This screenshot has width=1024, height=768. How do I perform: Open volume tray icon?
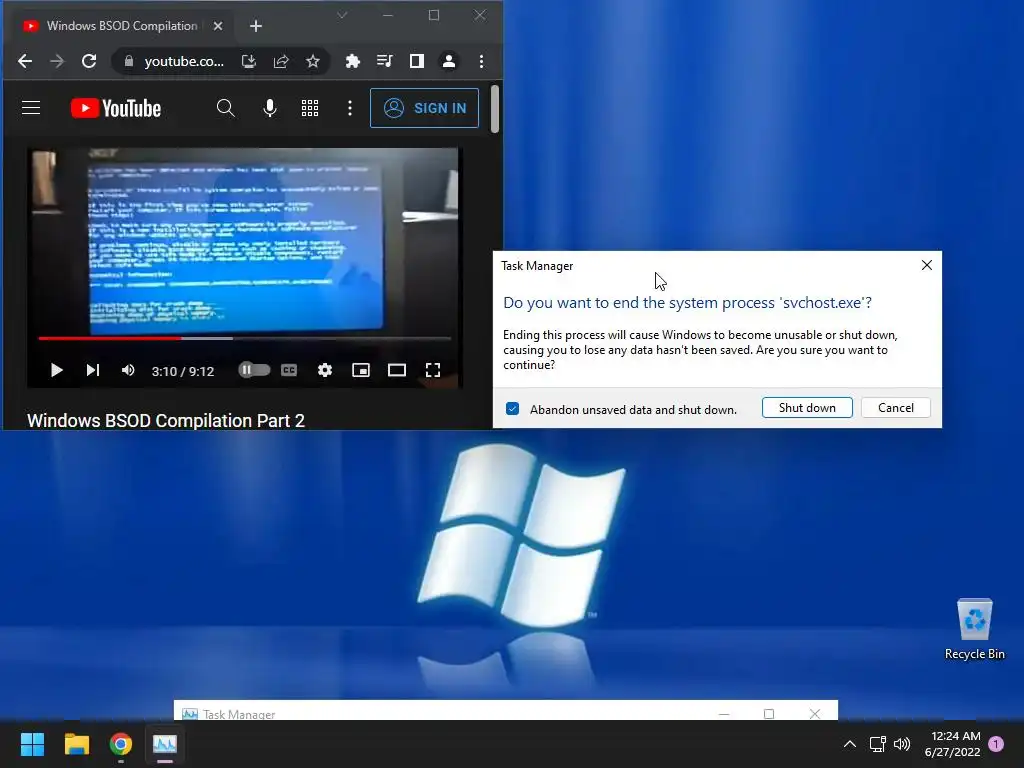tap(902, 744)
